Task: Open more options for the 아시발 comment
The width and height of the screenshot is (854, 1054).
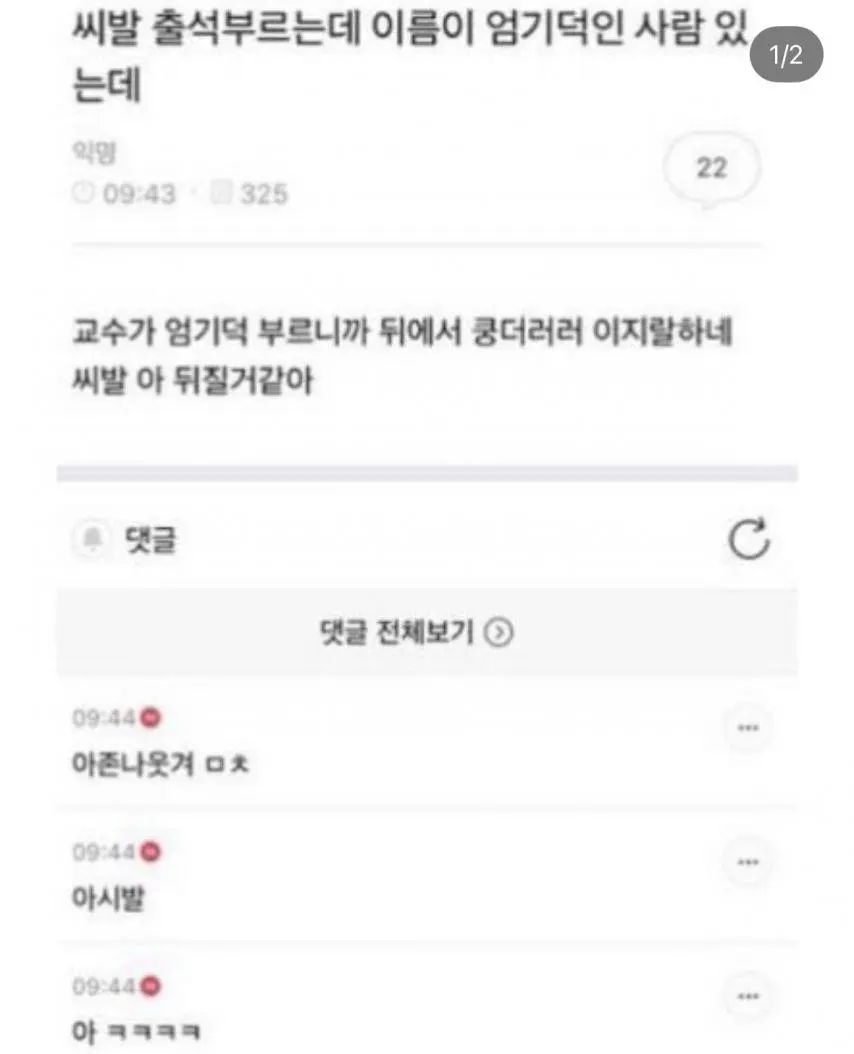Action: point(748,862)
